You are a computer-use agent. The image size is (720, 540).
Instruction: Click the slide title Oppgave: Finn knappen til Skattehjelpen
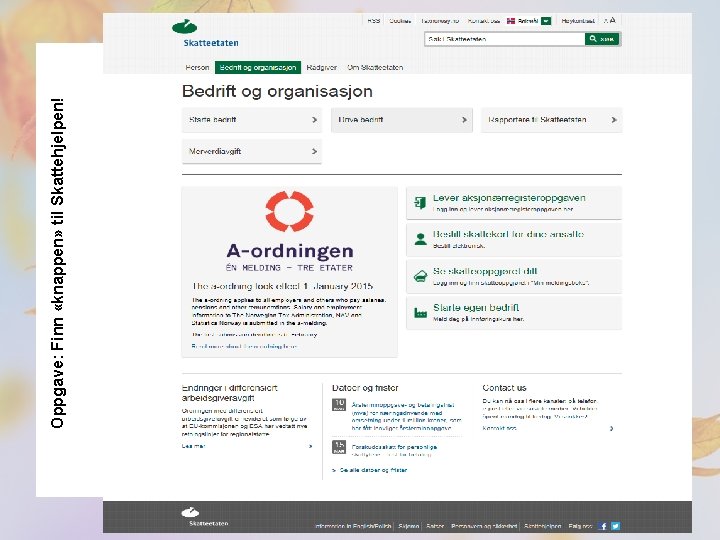pyautogui.click(x=57, y=263)
